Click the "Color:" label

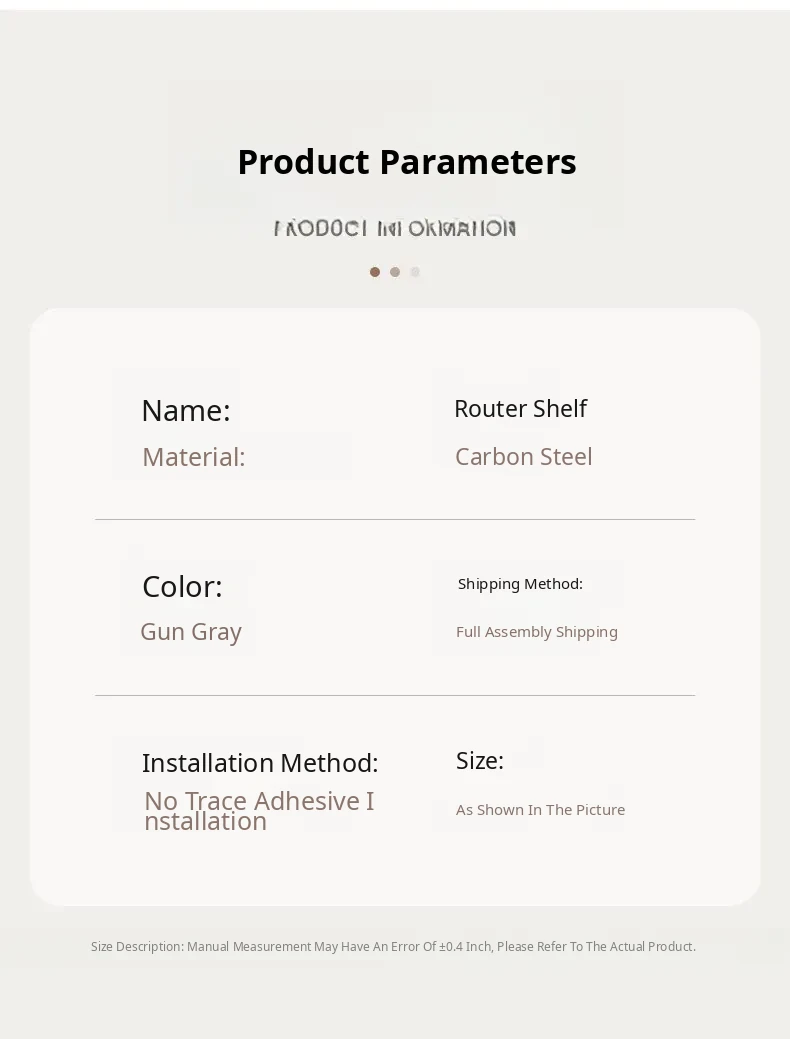pyautogui.click(x=182, y=586)
